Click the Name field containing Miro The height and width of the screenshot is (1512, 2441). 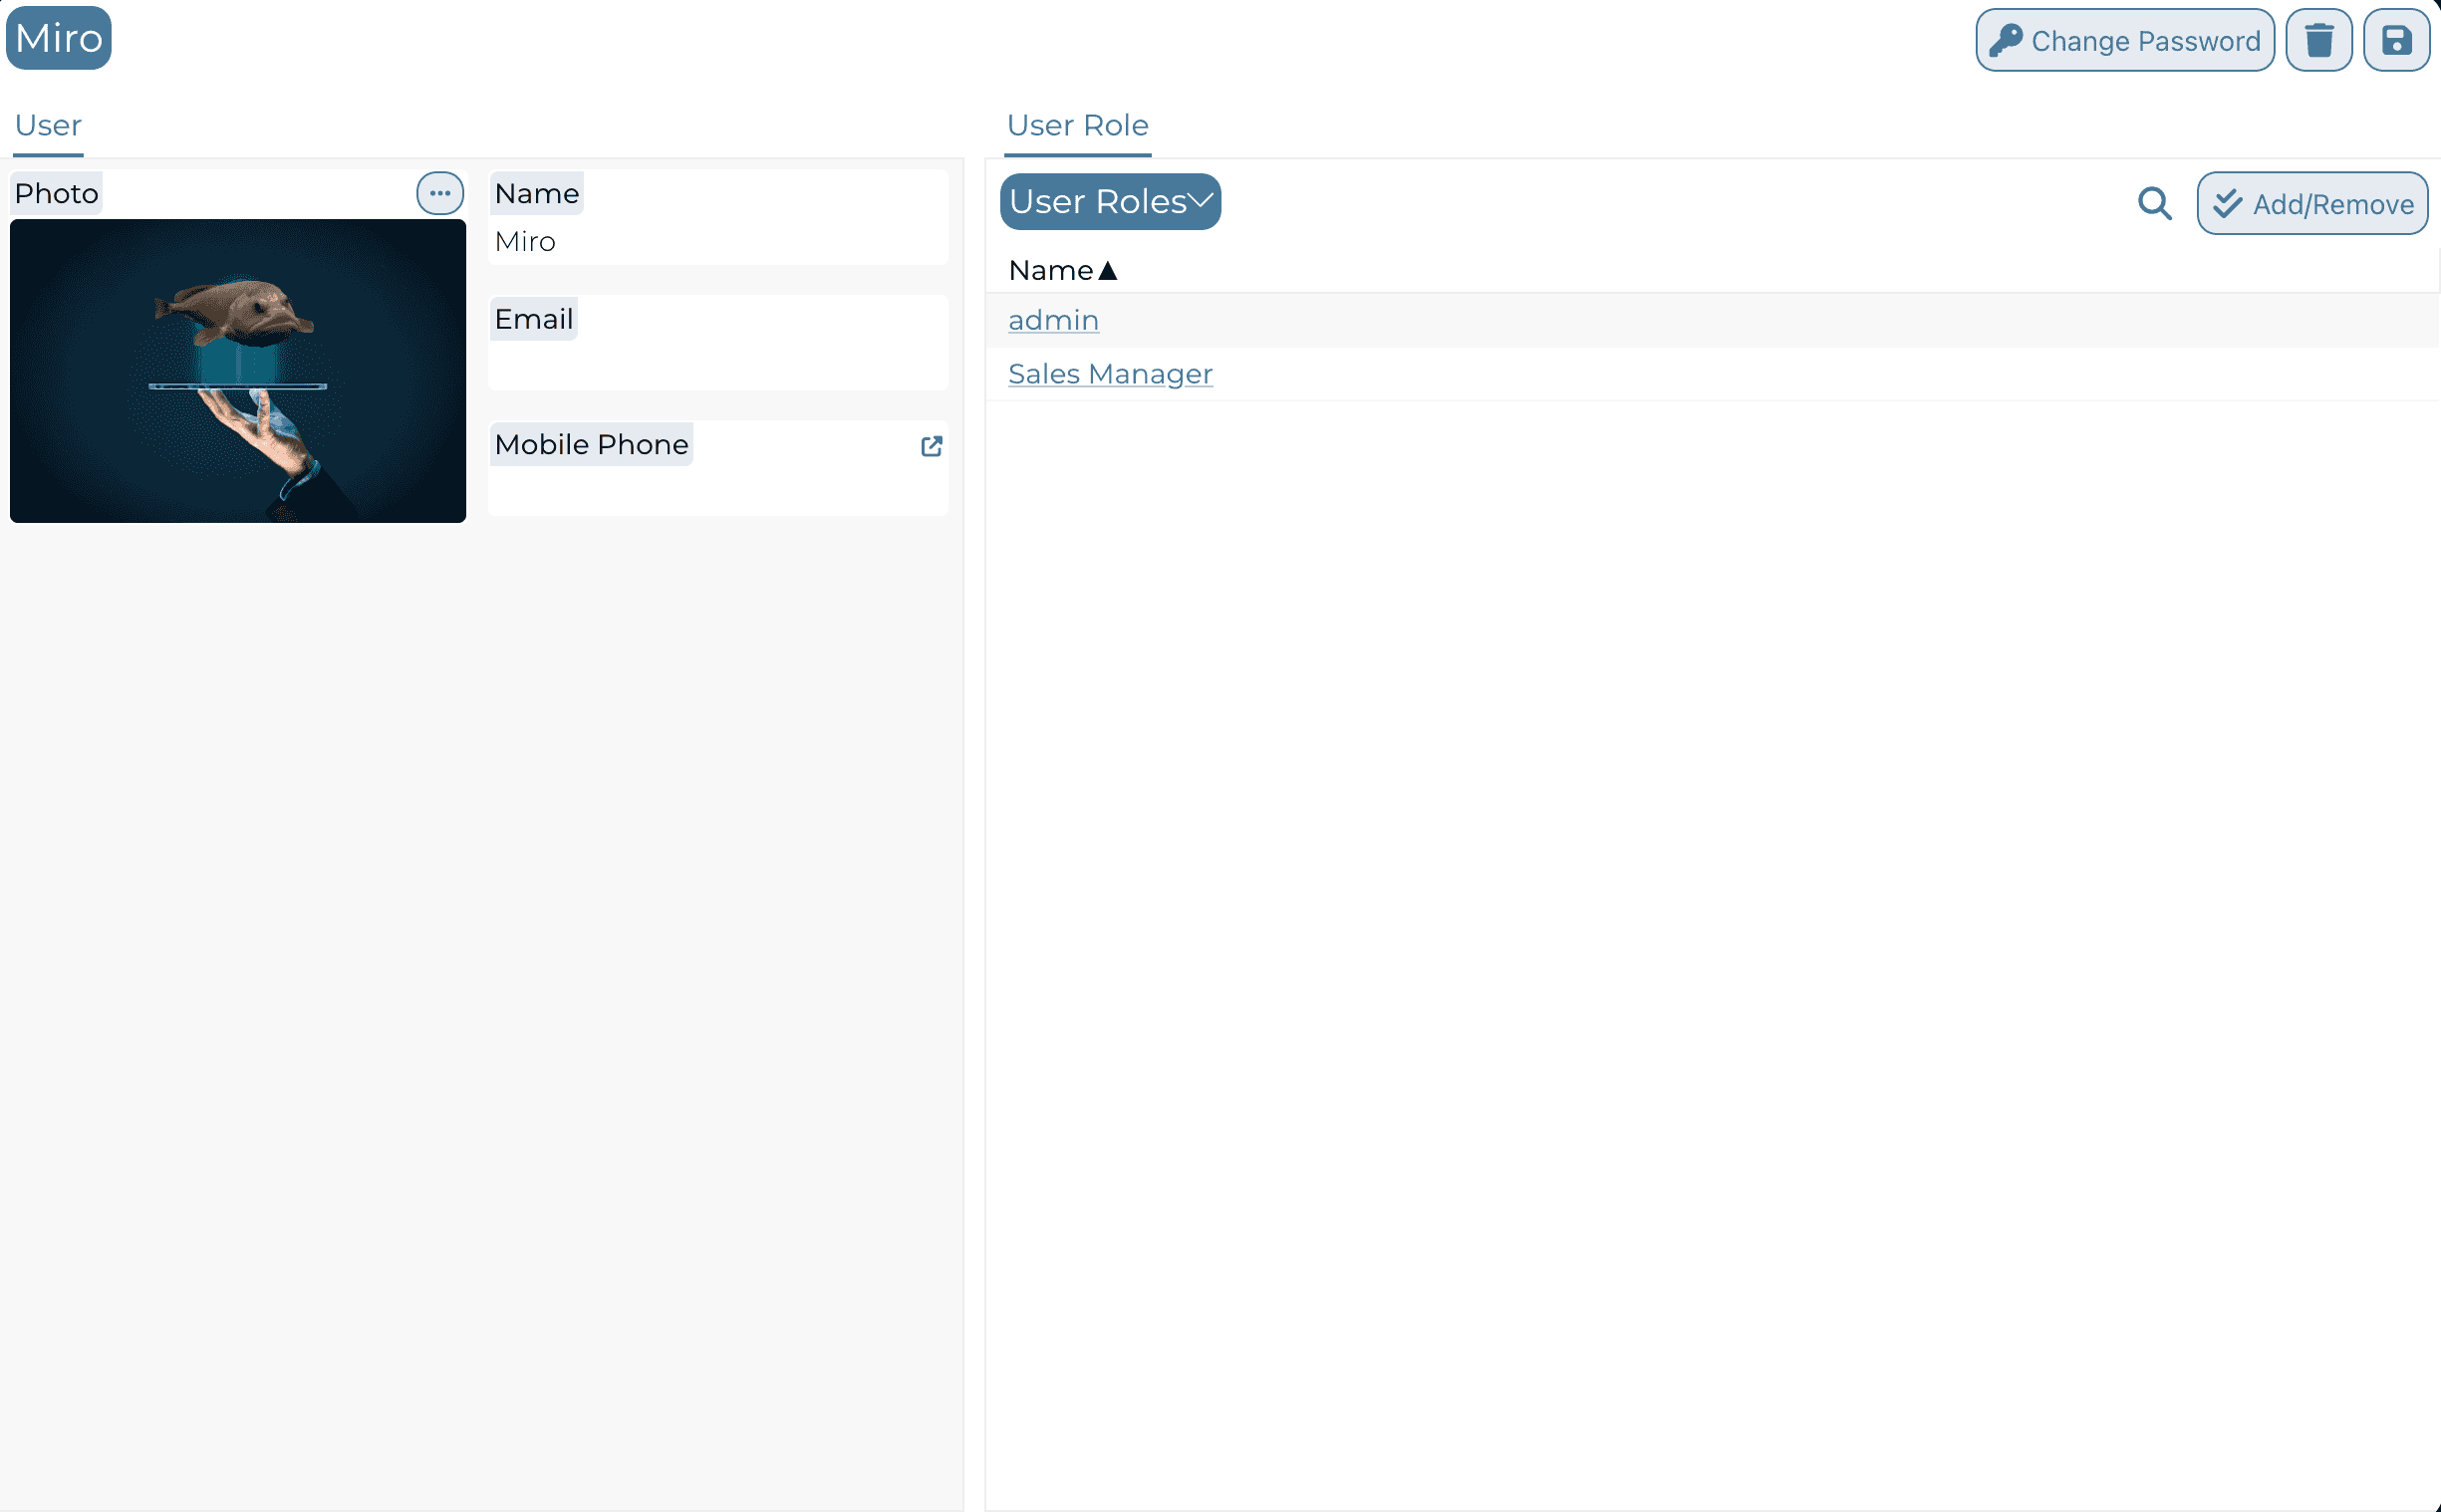(718, 241)
